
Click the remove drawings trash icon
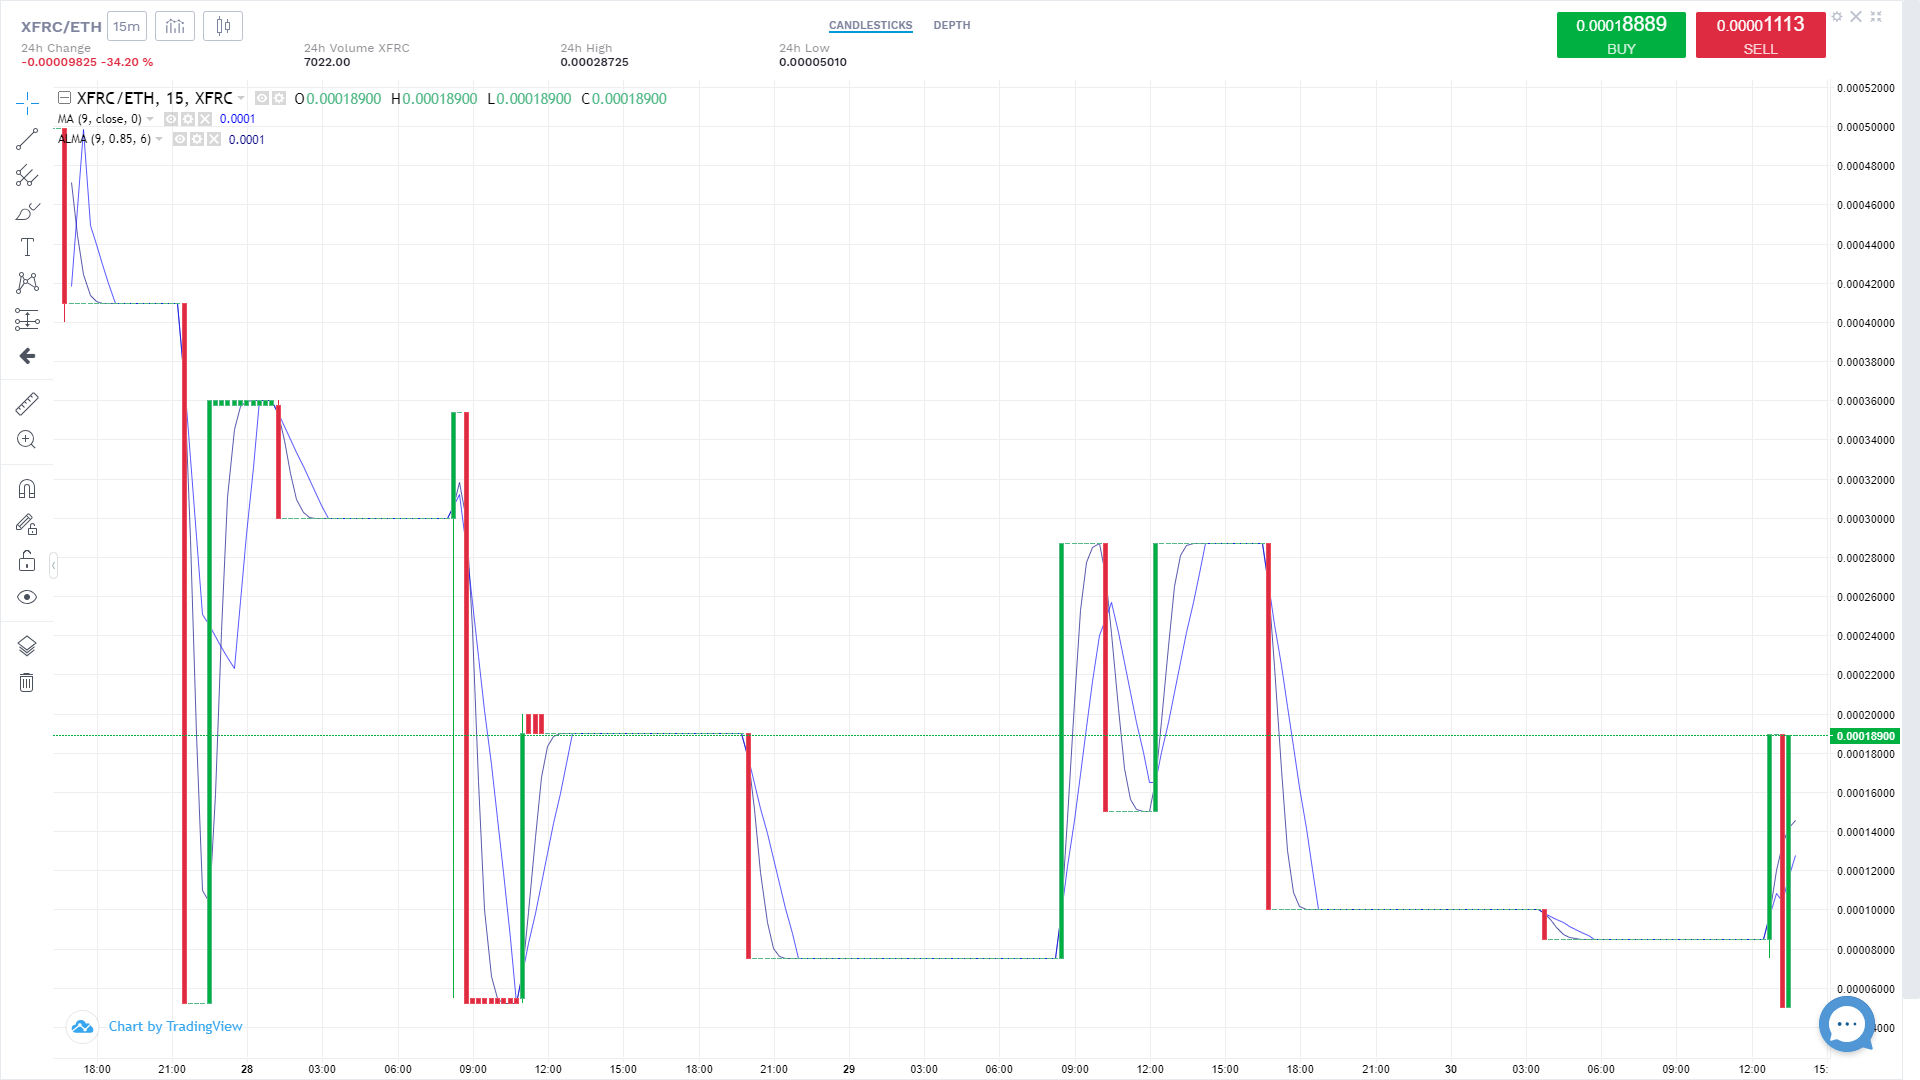[x=27, y=683]
